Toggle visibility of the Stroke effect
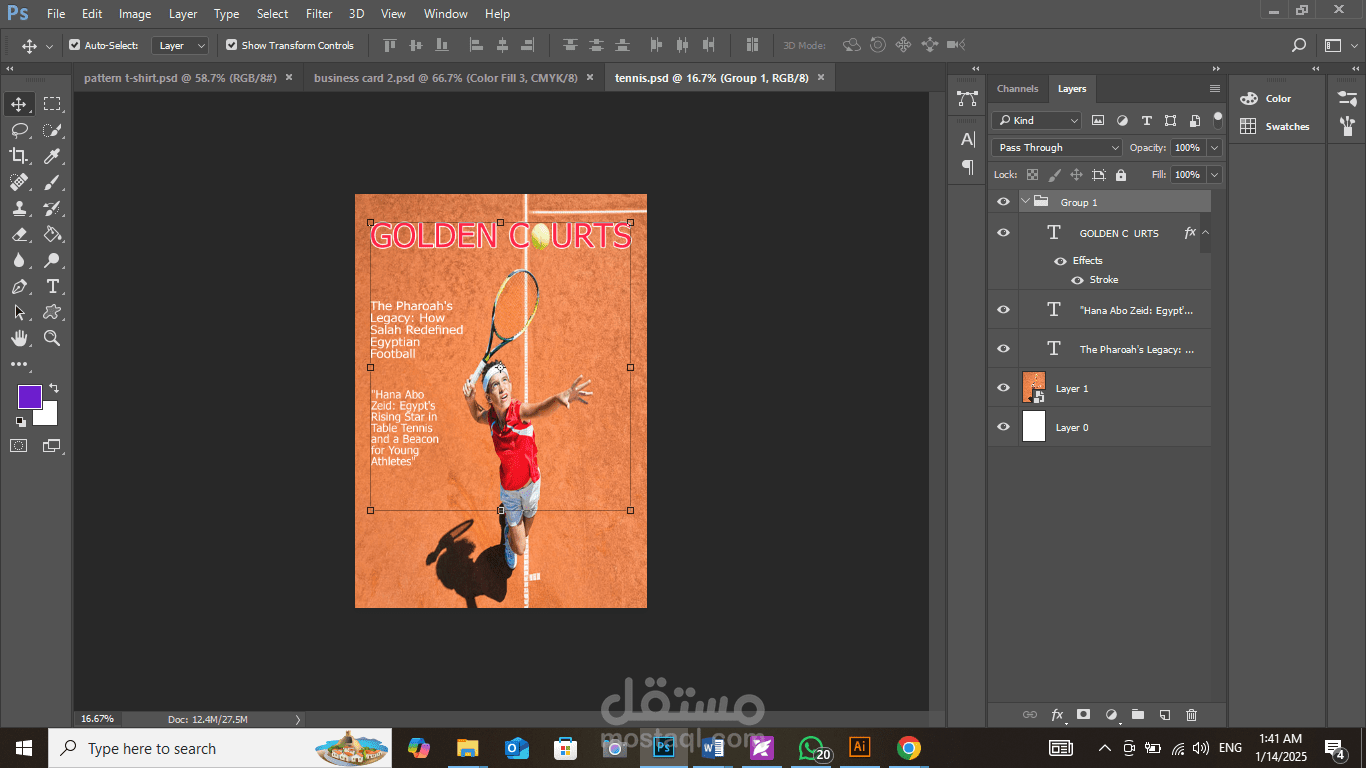This screenshot has height=768, width=1366. coord(1077,280)
